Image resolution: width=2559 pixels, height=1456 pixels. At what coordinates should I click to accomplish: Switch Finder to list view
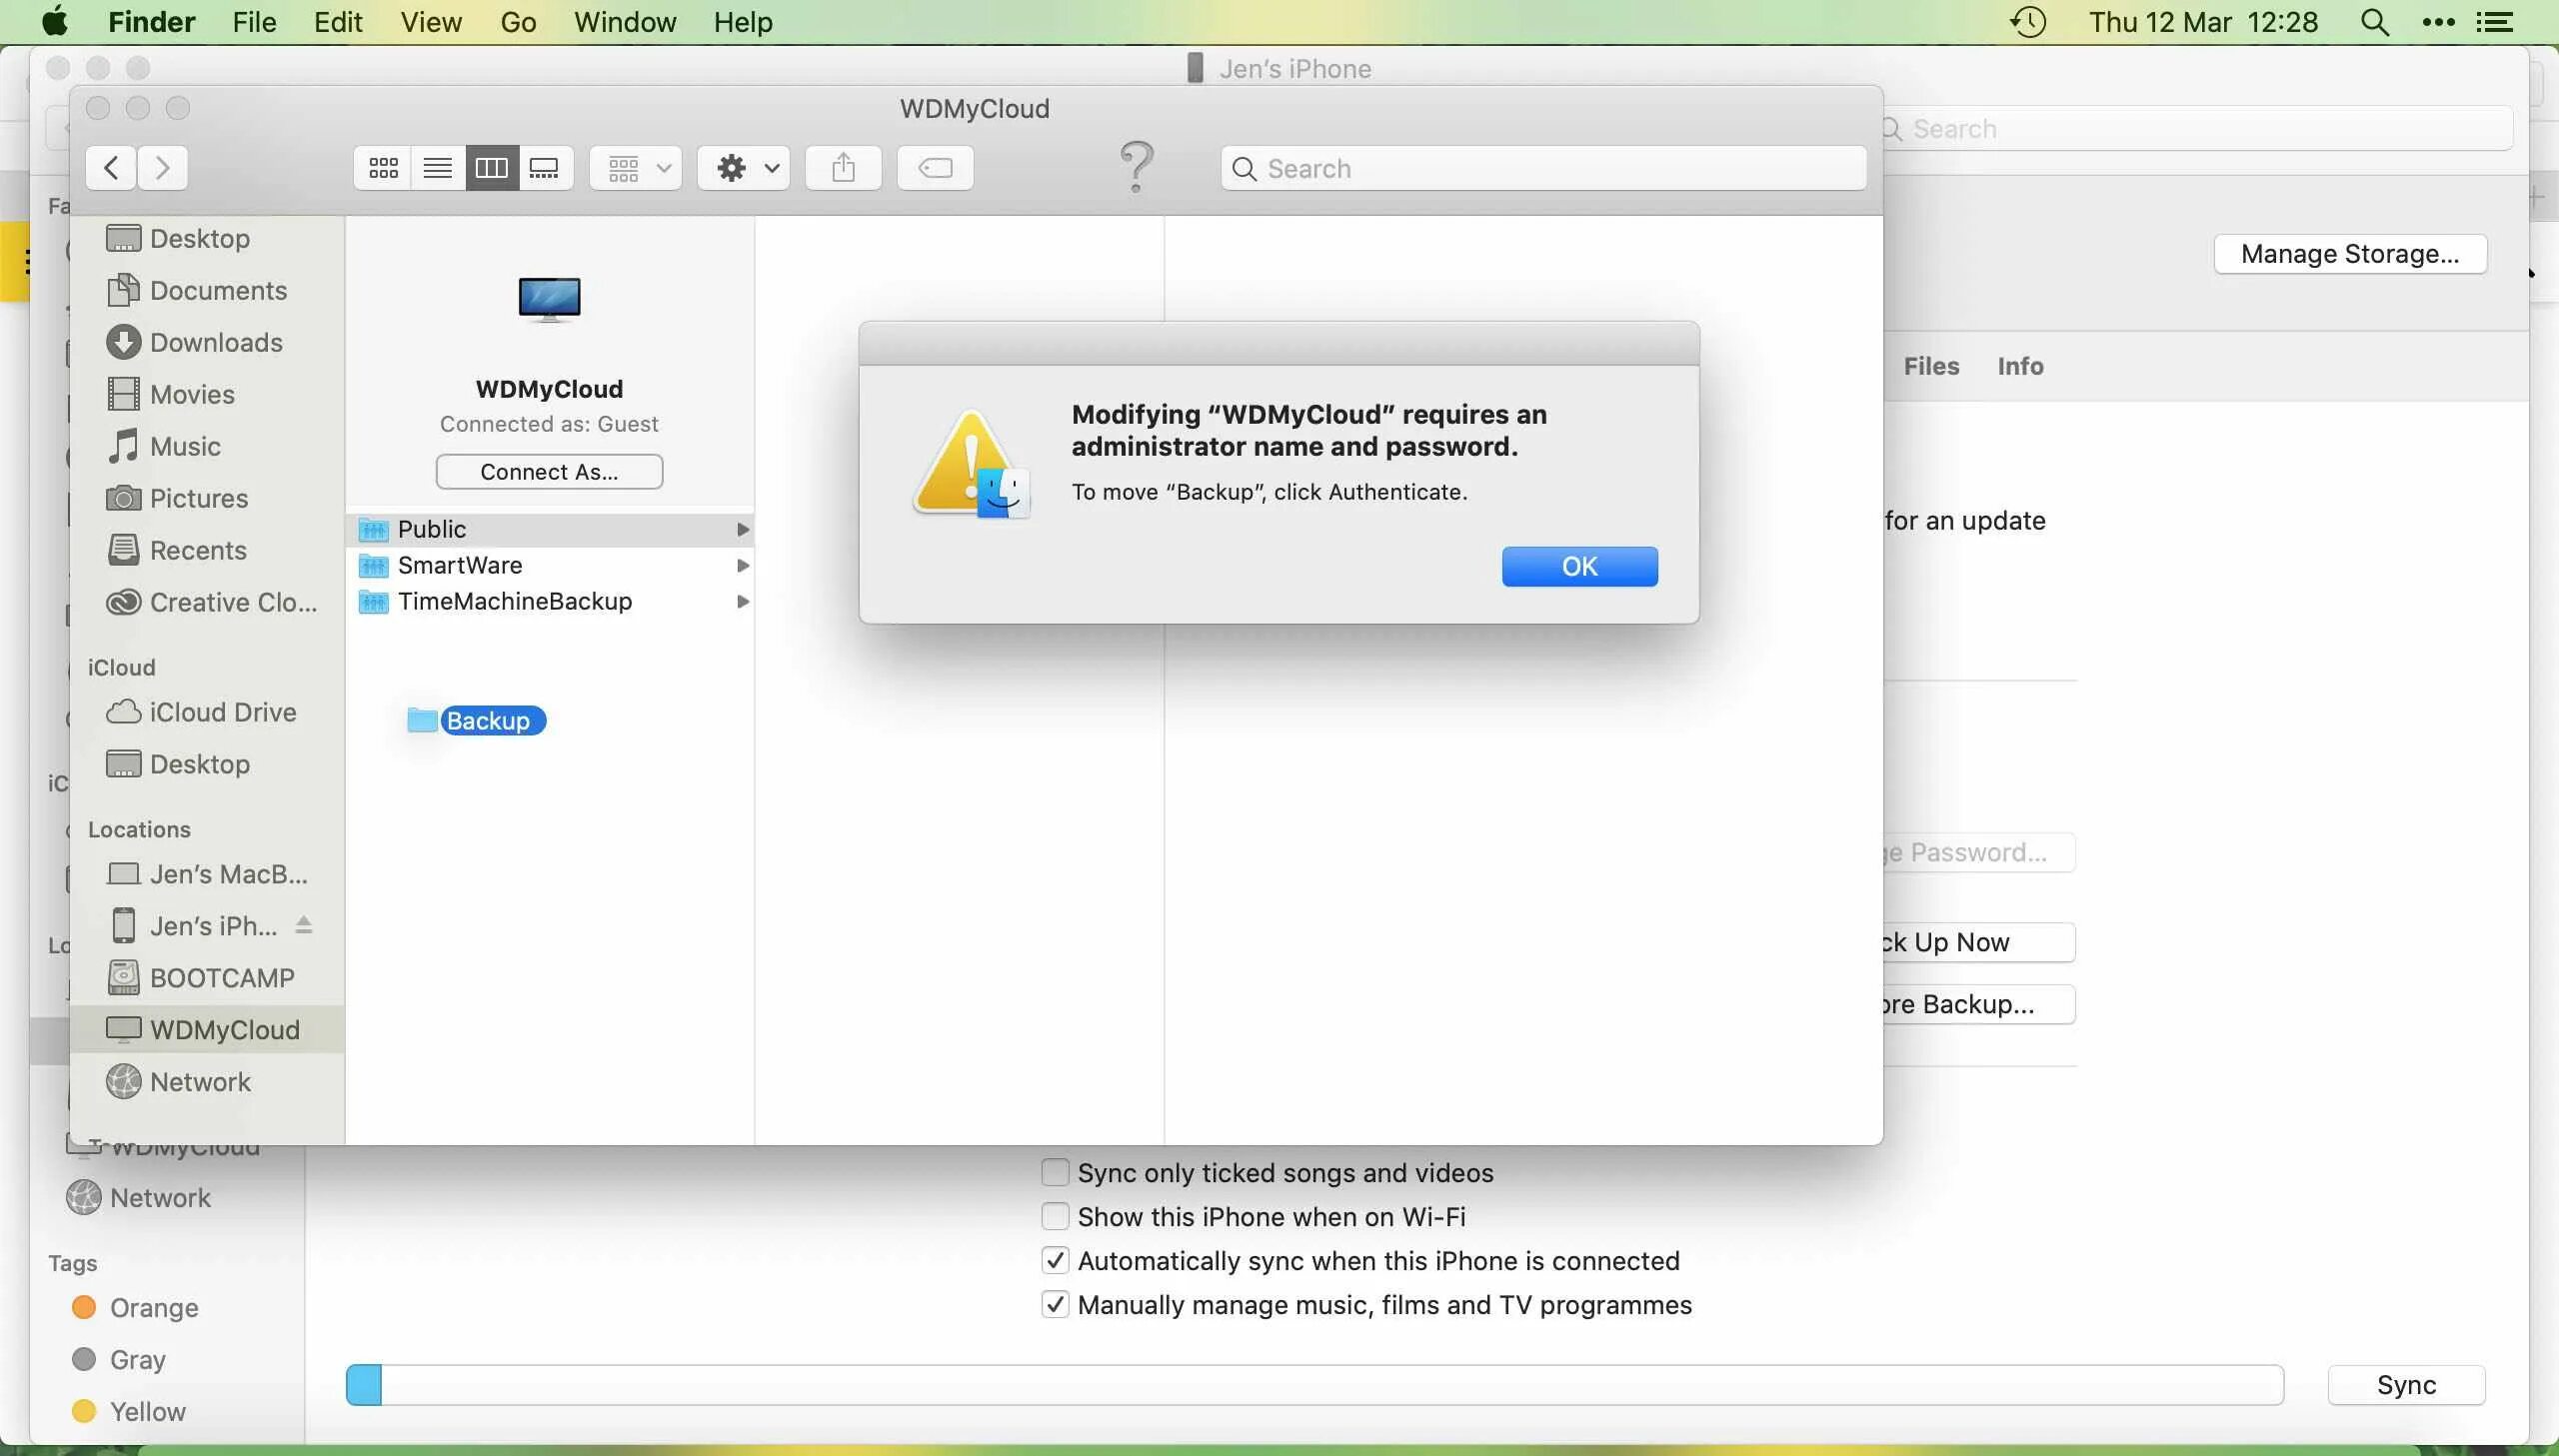pyautogui.click(x=437, y=168)
